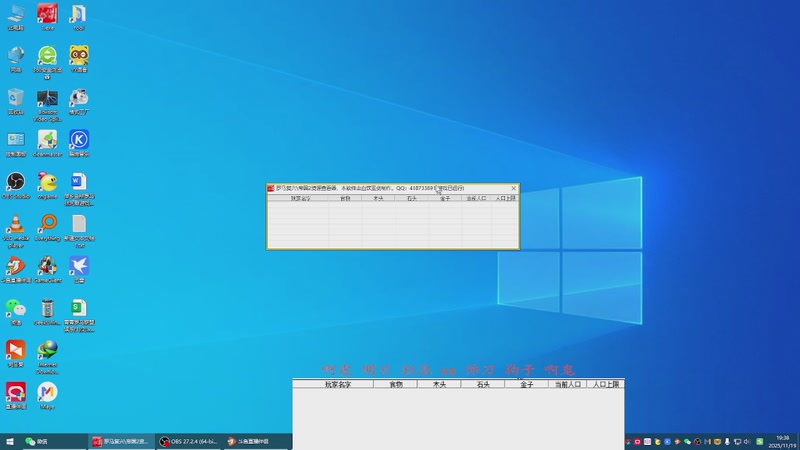Viewport: 800px width, 450px height.
Task: Select wood column header in viewer window
Action: pyautogui.click(x=378, y=198)
